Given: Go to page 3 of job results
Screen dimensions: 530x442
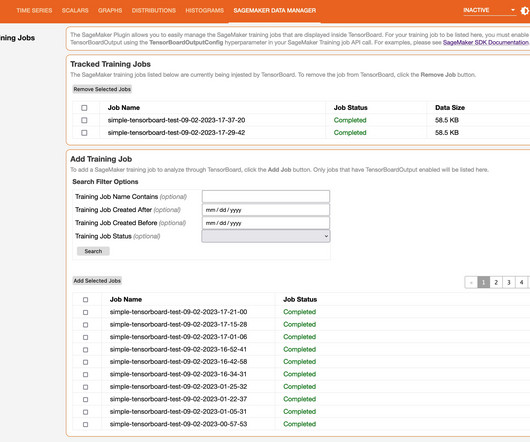Looking at the screenshot, I should point(509,282).
